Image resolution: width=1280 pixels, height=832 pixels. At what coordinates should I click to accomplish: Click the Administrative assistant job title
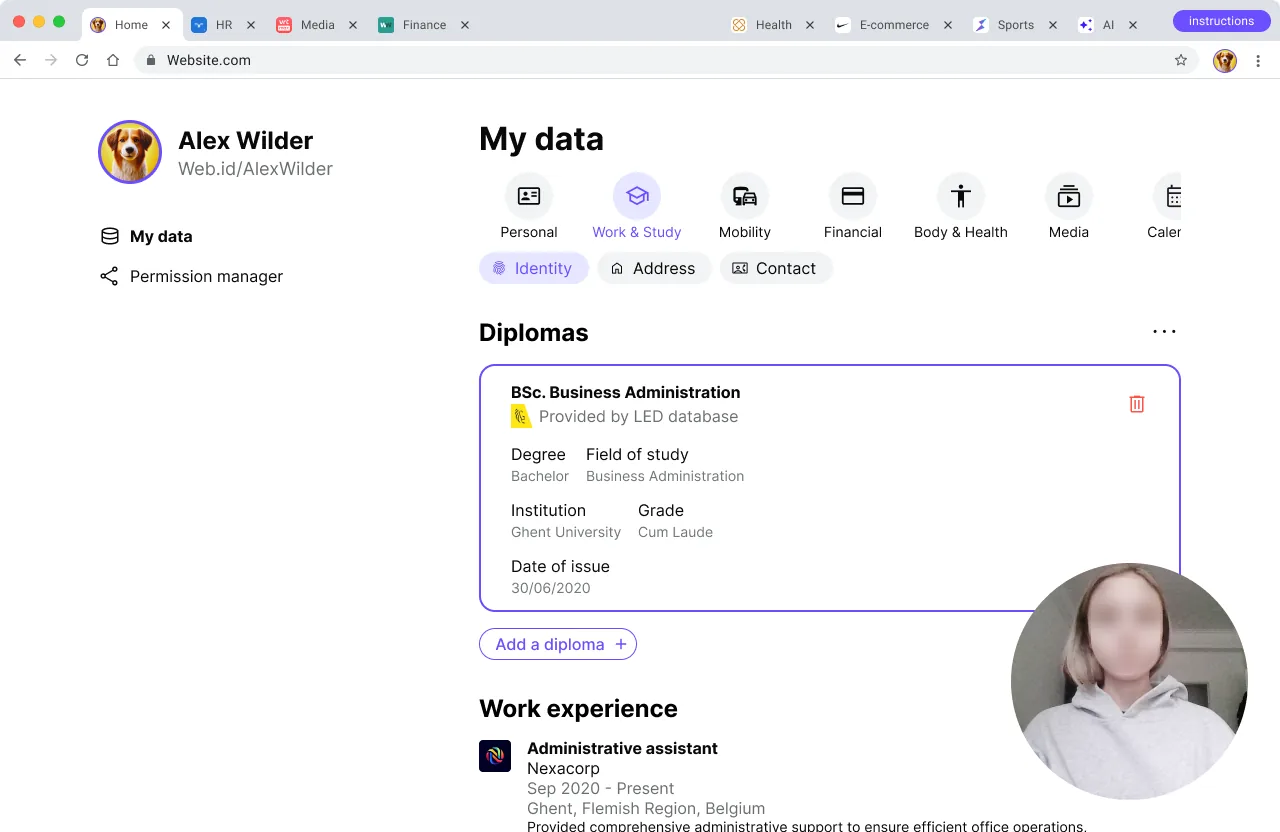(x=622, y=748)
